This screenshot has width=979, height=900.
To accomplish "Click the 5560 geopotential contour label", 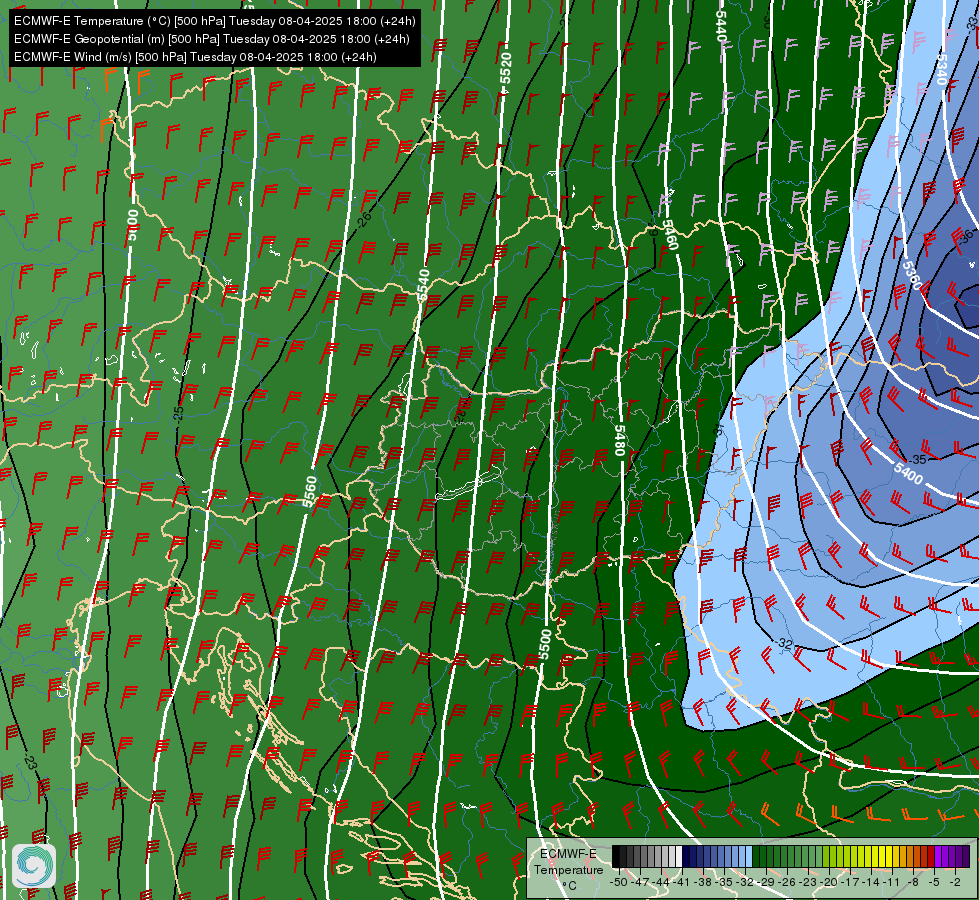I will coord(310,491).
